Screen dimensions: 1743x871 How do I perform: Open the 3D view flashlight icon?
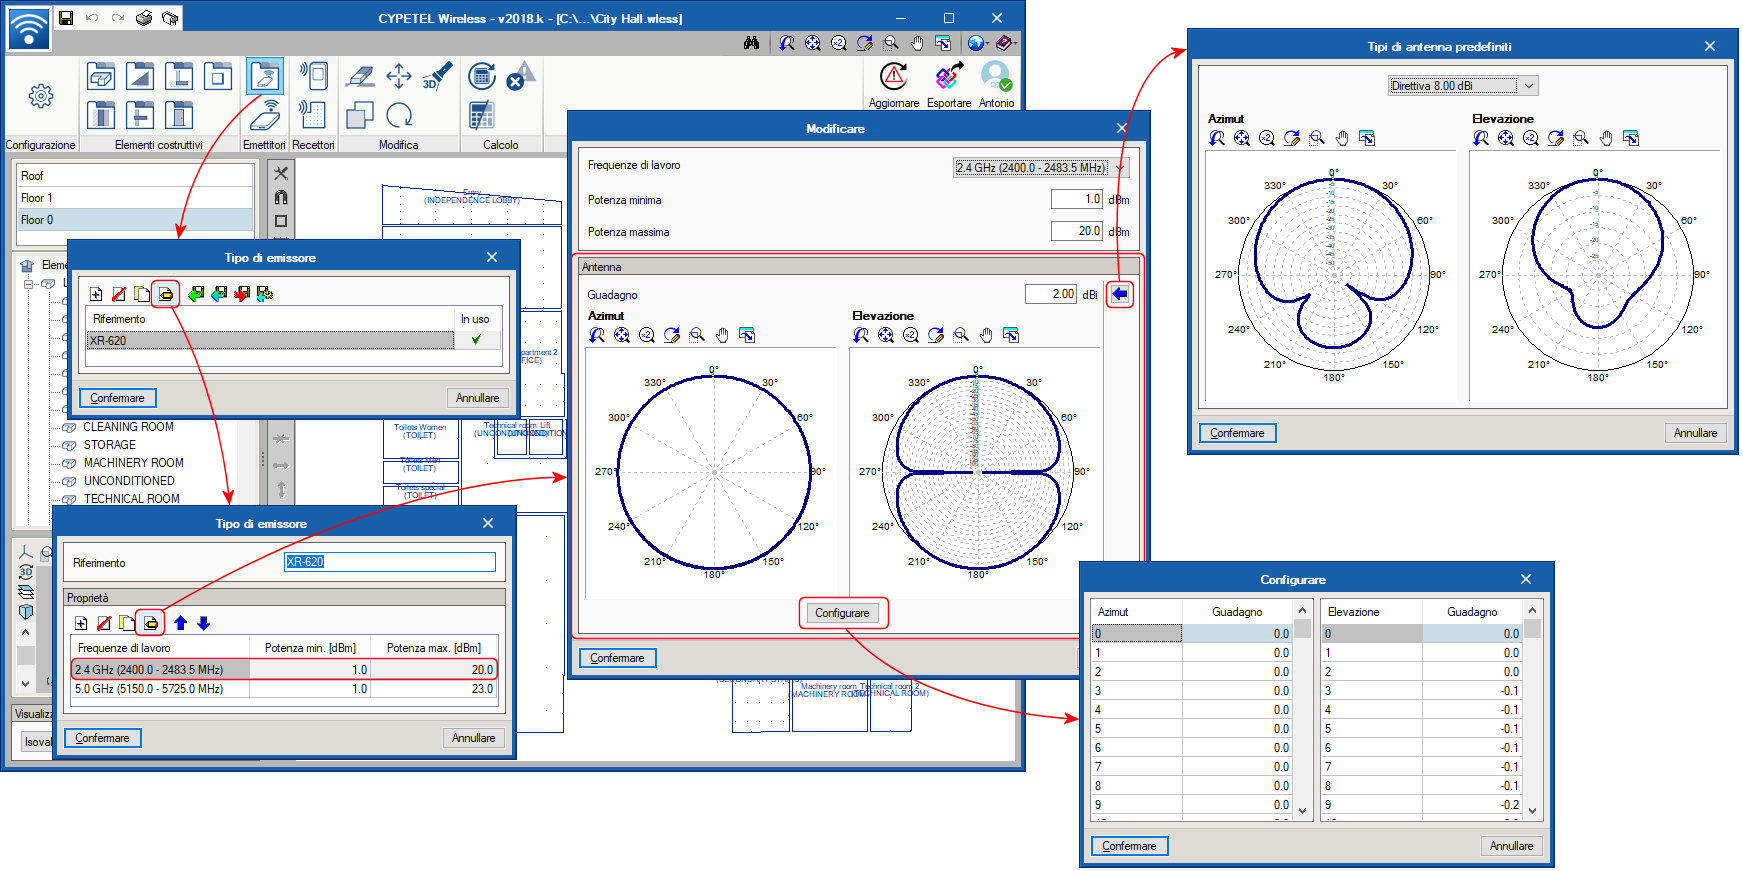pos(437,76)
